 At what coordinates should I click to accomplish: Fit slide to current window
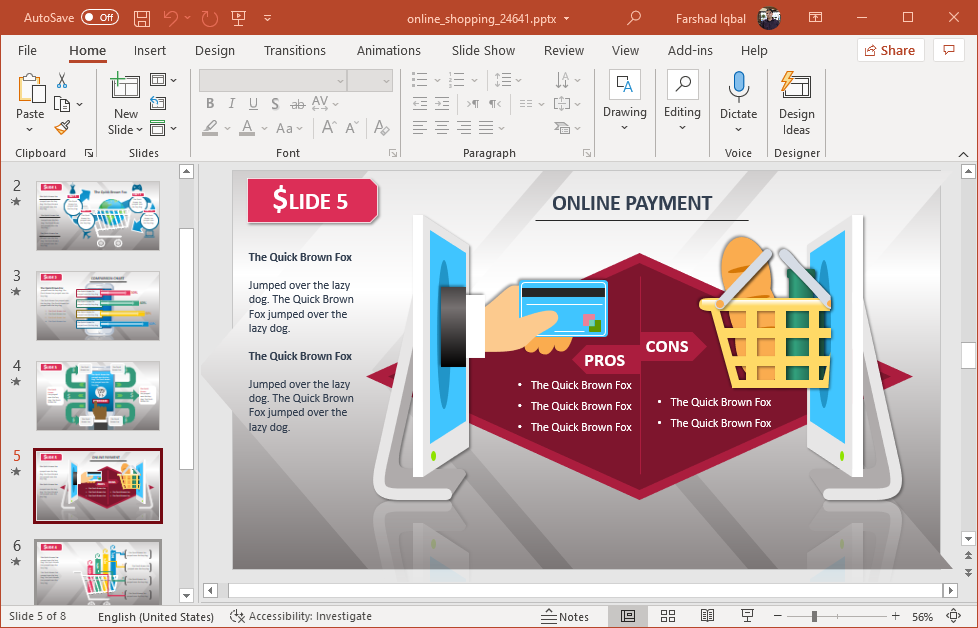pos(953,616)
